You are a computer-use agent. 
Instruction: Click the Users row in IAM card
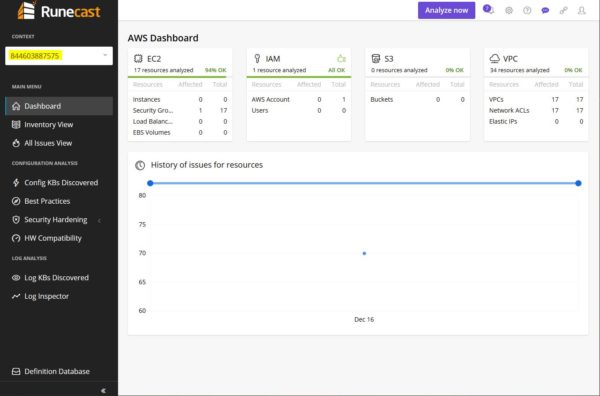[x=299, y=110]
